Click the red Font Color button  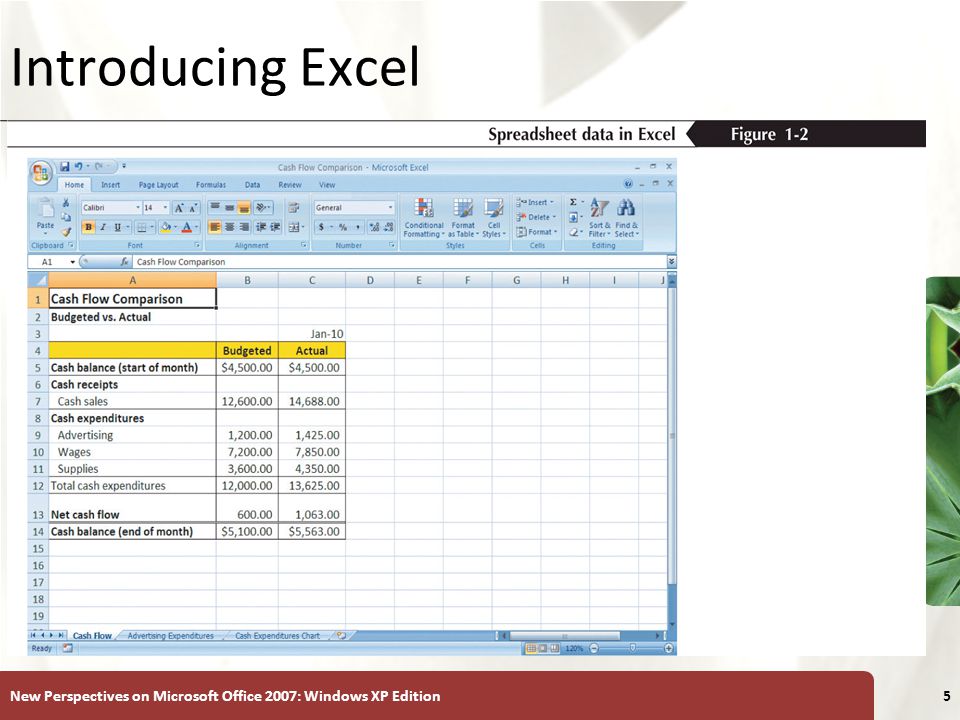(187, 227)
